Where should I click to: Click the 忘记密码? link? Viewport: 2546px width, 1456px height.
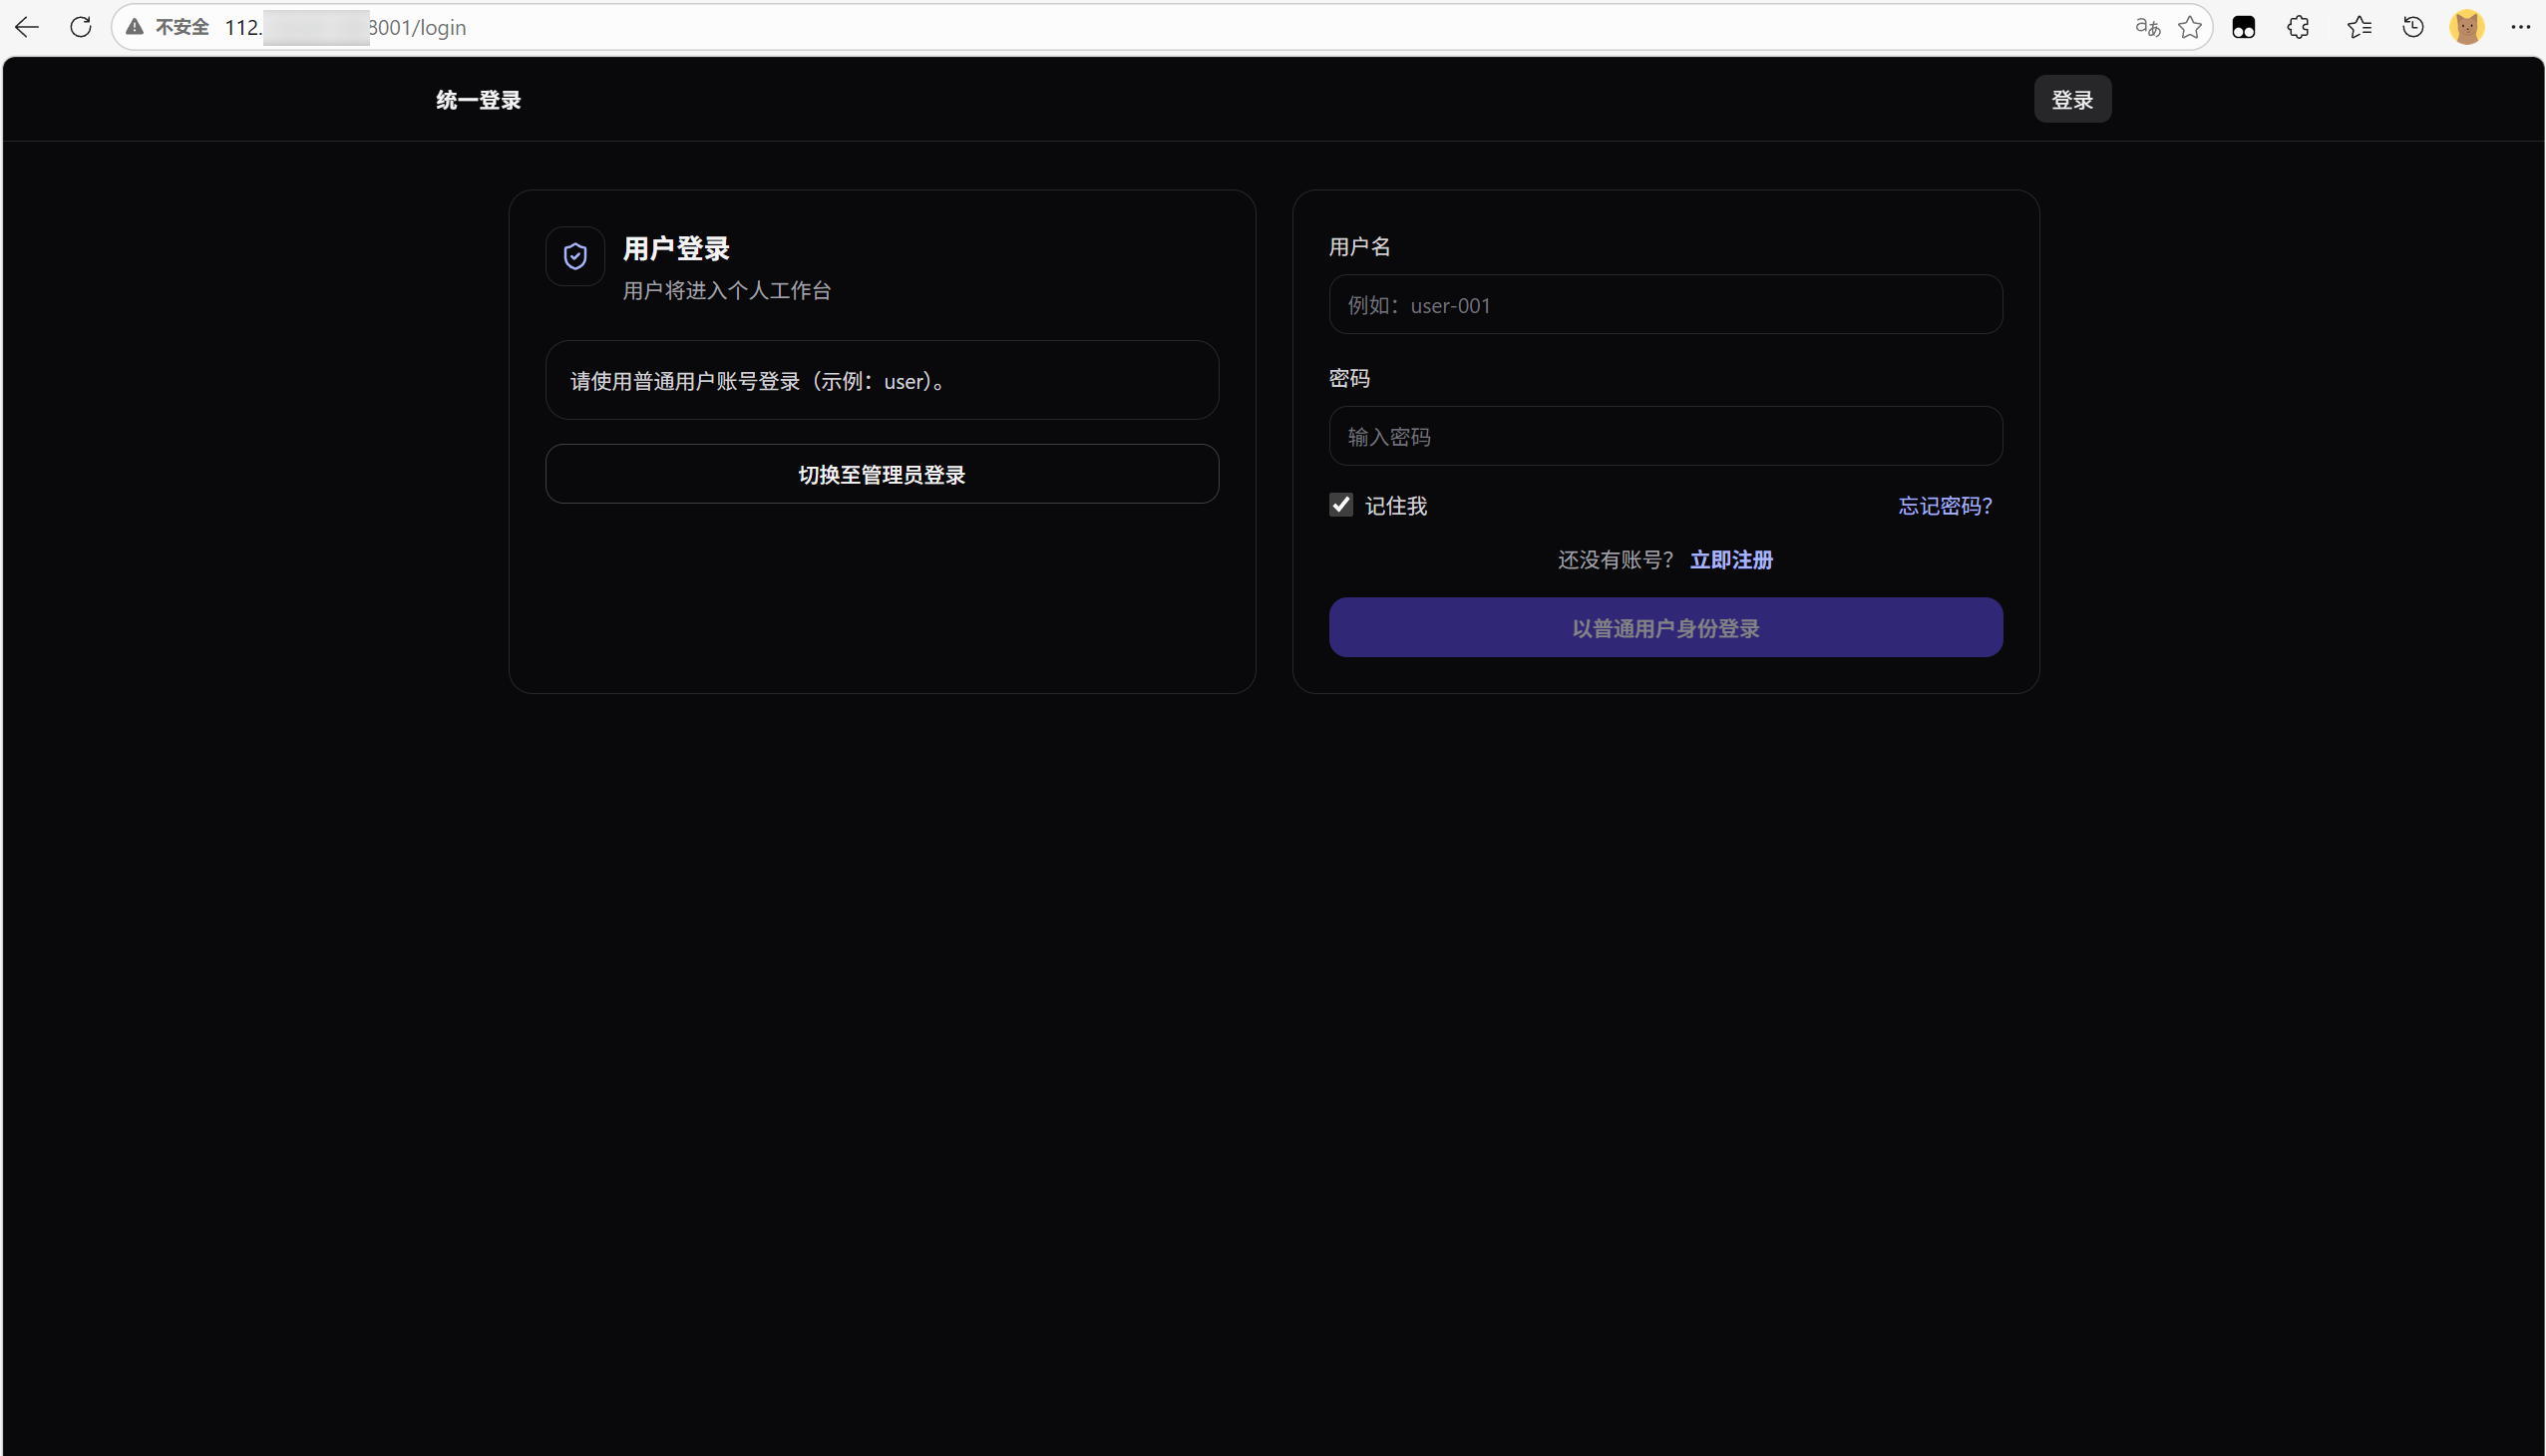click(1945, 506)
